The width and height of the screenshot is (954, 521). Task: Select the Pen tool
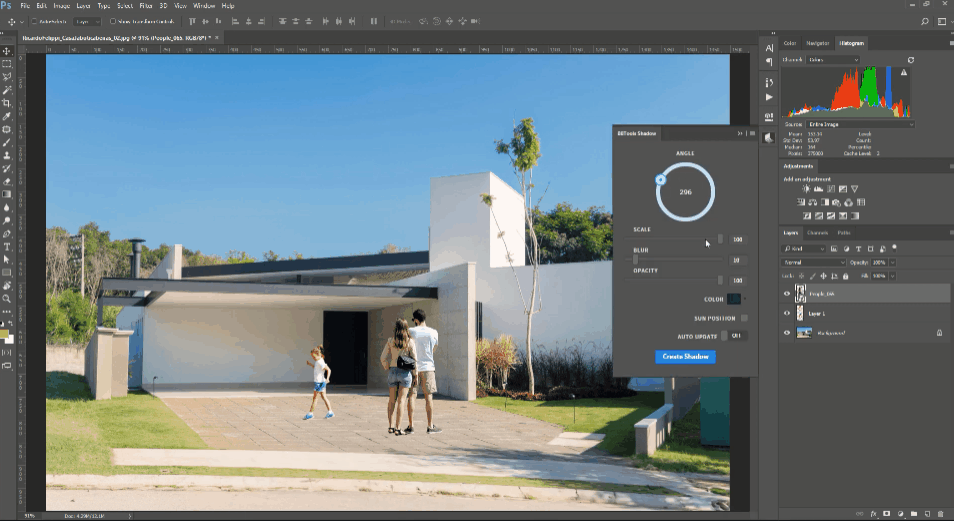click(x=7, y=234)
